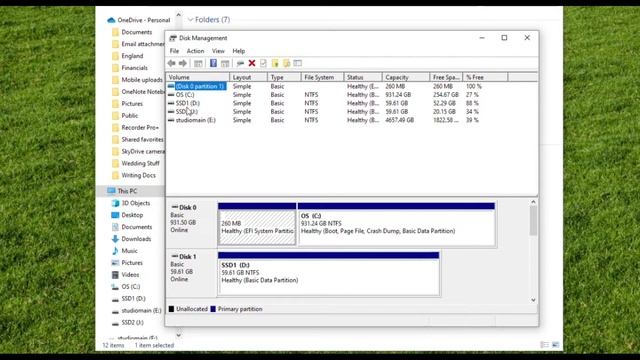Sort by the % Free column header
This screenshot has width=640, height=360.
pos(485,77)
